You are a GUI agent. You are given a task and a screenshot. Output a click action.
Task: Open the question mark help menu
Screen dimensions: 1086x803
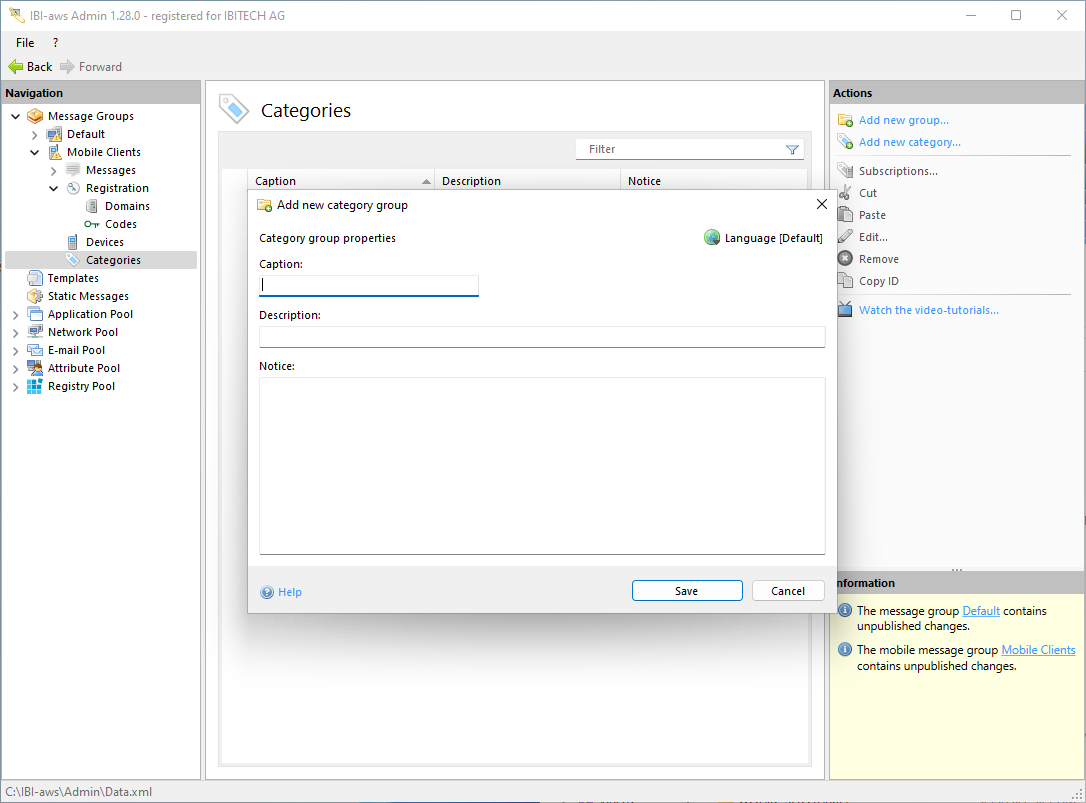55,43
